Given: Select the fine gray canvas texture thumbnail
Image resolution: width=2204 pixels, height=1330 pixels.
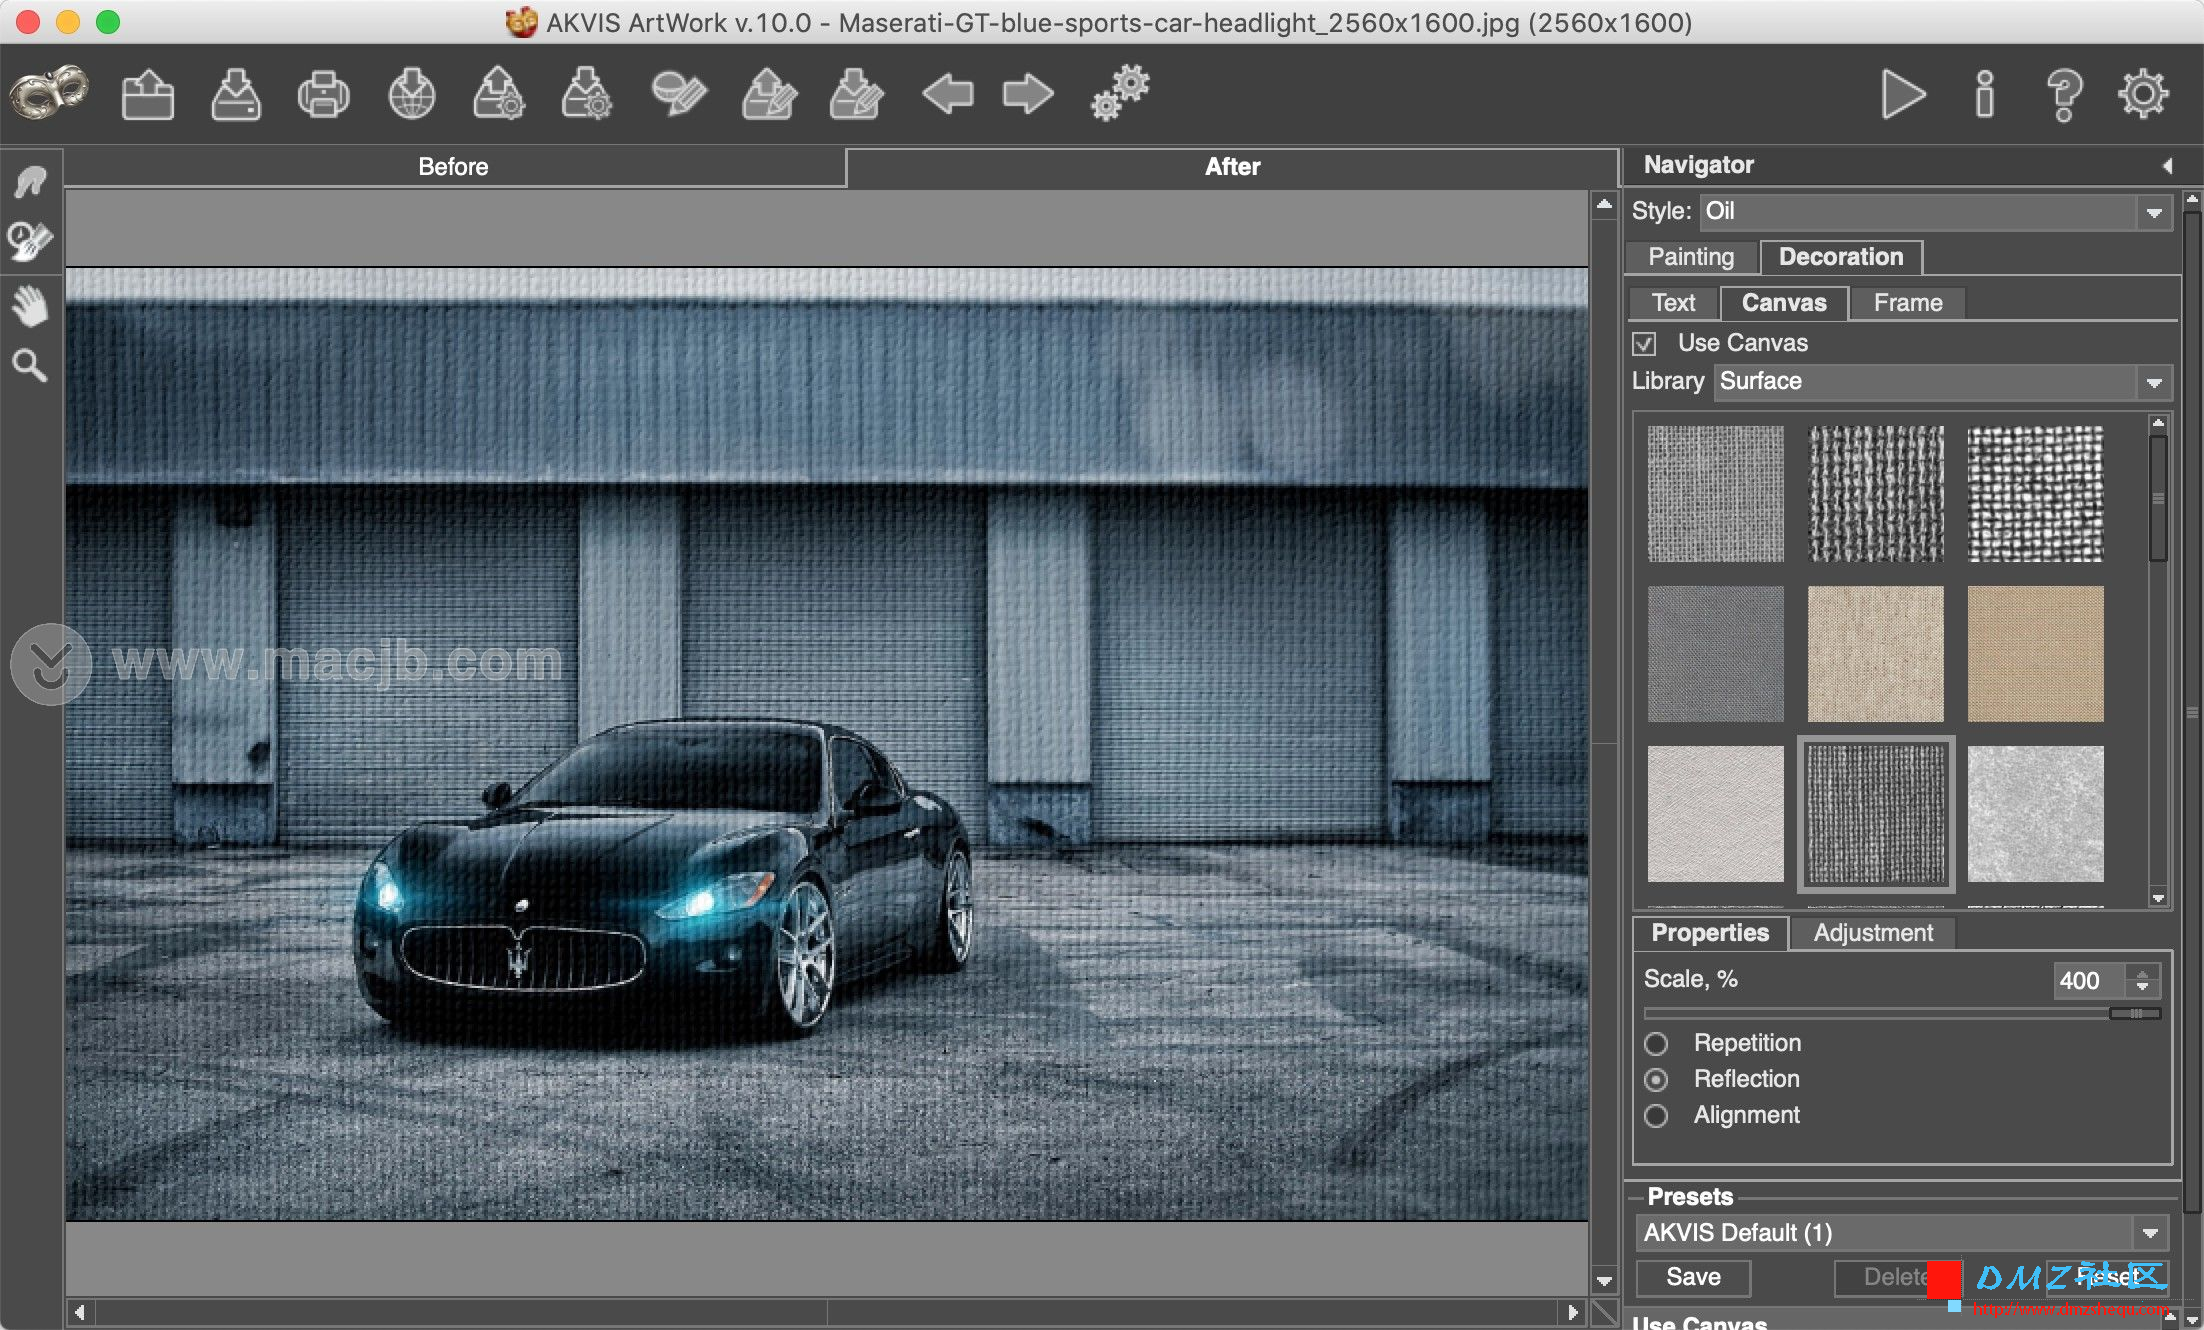Looking at the screenshot, I should point(1715,494).
